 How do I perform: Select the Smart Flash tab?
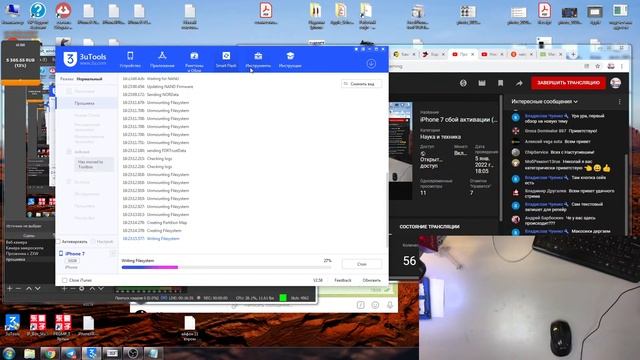coord(226,60)
